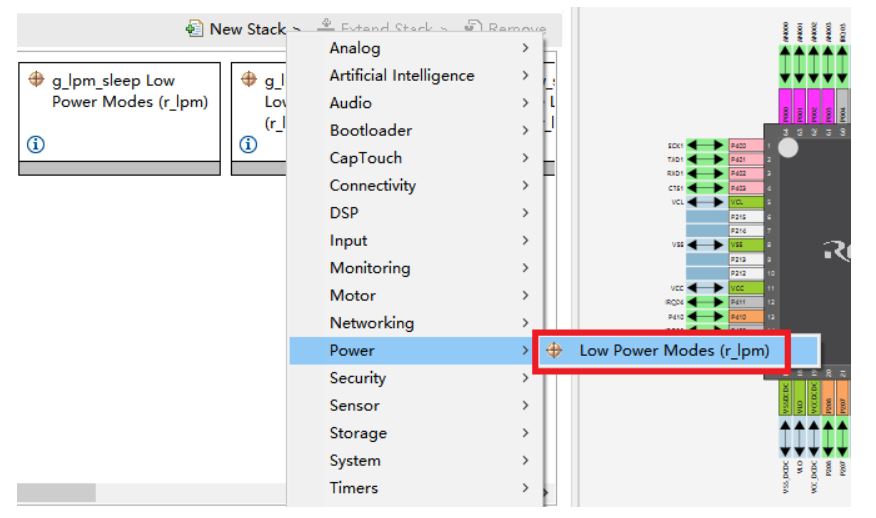Select pin P213 in package view
The width and height of the screenshot is (876, 518).
click(746, 259)
